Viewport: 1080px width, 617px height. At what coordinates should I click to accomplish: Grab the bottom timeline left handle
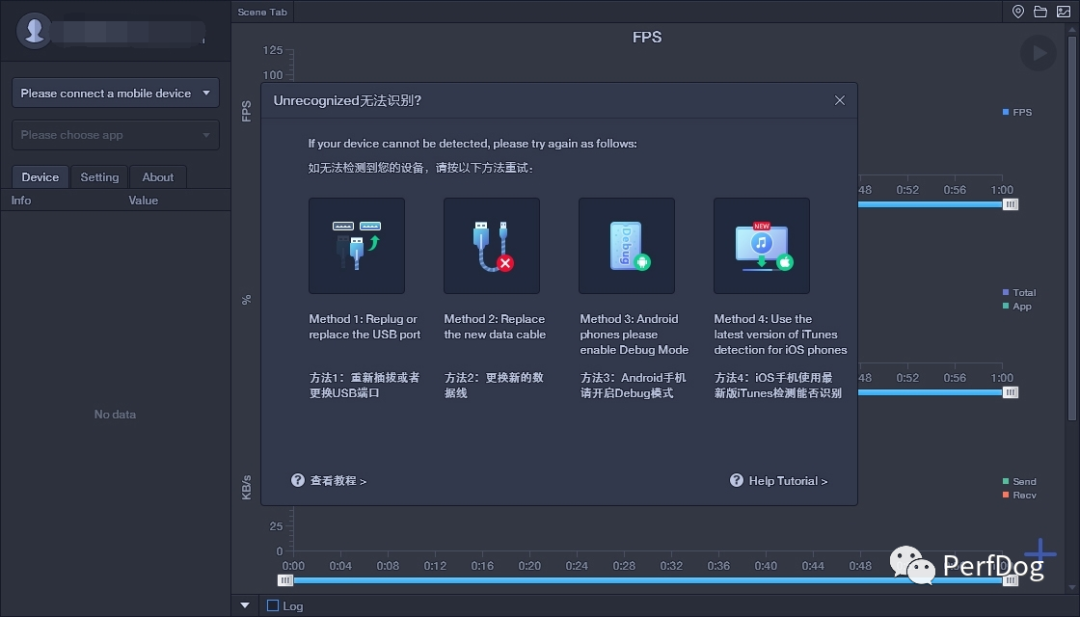tap(285, 581)
